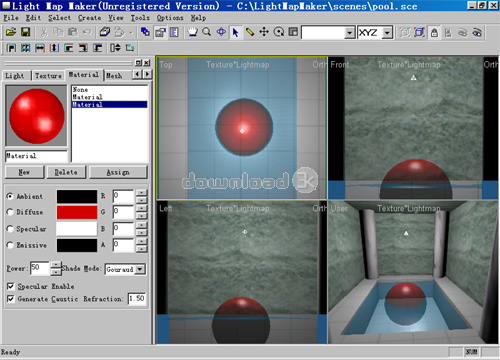Open the empty toolbar combo box
The height and width of the screenshot is (360, 500).
point(328,33)
